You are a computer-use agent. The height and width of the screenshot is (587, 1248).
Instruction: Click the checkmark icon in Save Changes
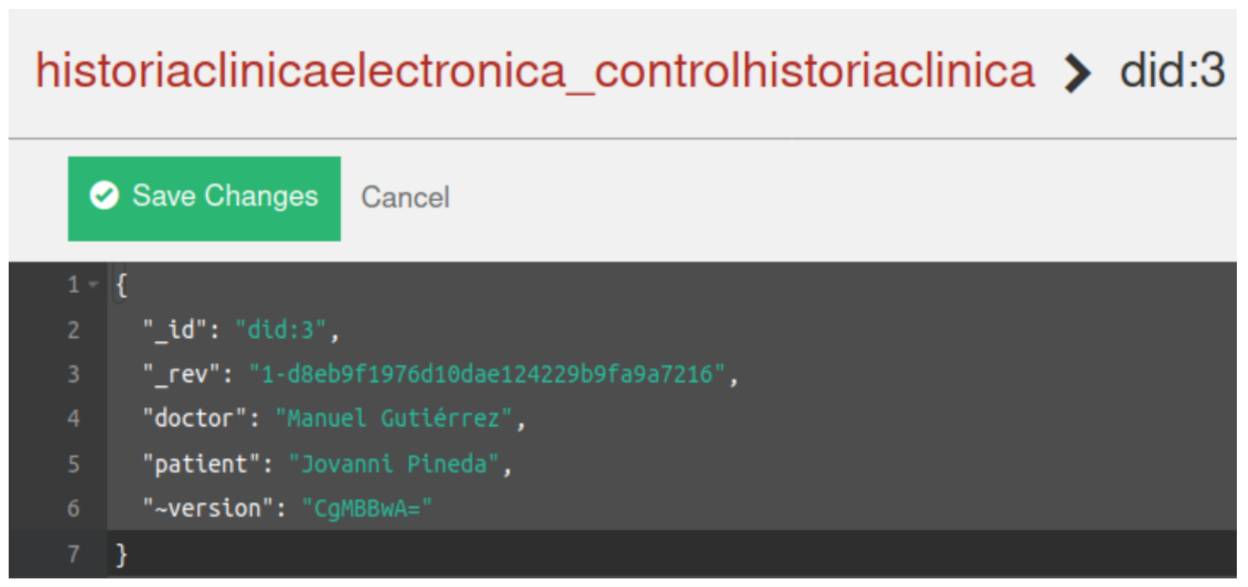pos(104,196)
